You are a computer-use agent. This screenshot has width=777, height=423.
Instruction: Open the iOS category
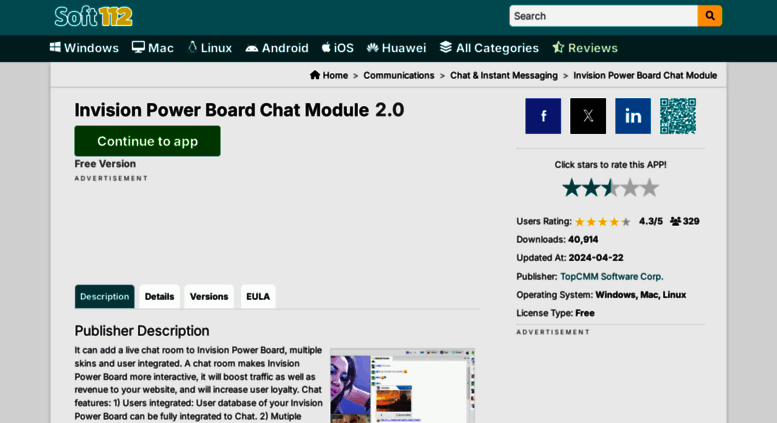pos(337,48)
